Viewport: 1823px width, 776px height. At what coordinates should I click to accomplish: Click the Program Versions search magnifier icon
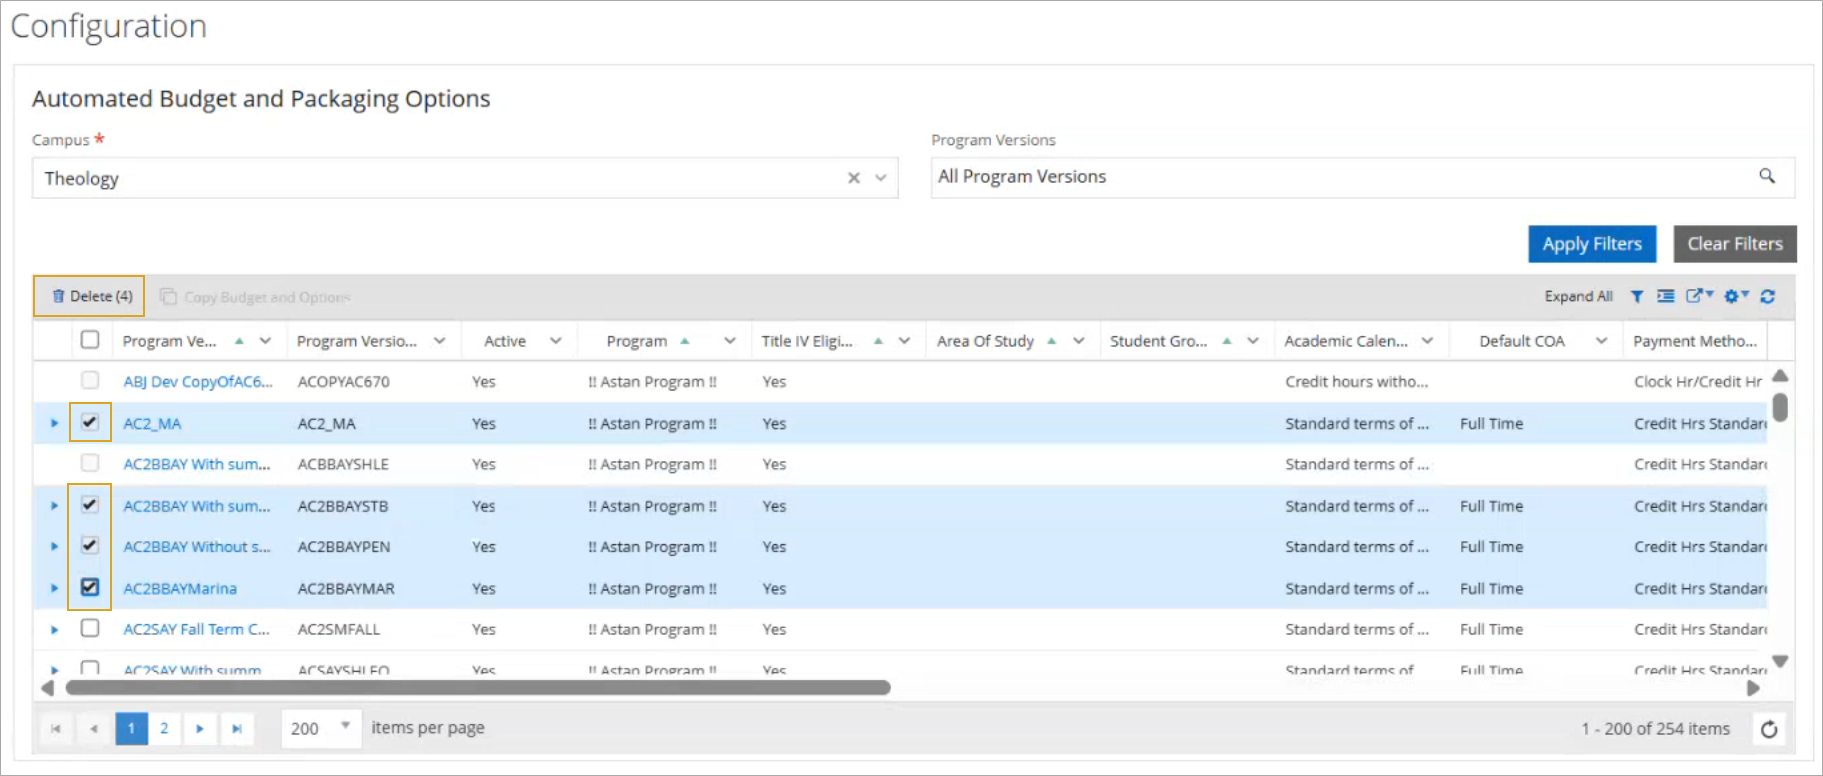pyautogui.click(x=1767, y=176)
